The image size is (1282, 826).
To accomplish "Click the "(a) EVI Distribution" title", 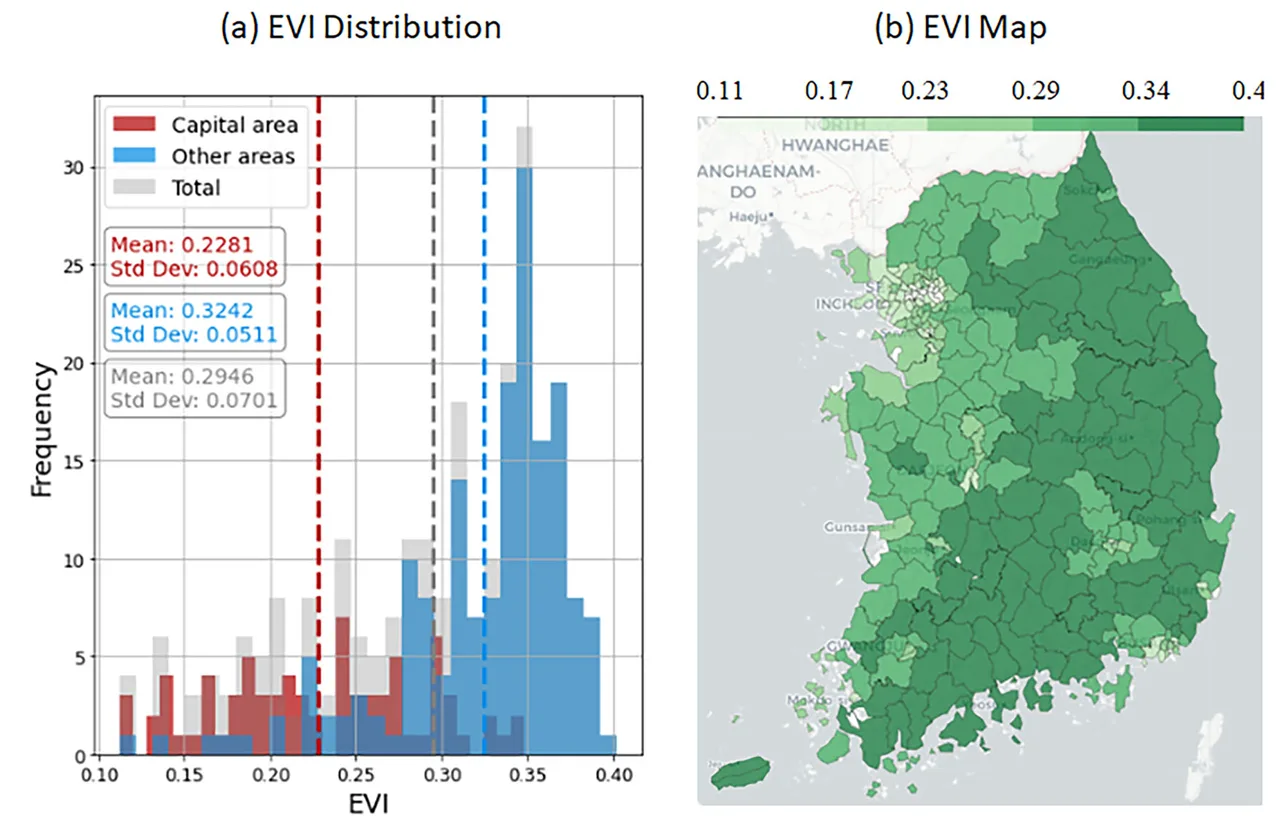I will pyautogui.click(x=360, y=28).
